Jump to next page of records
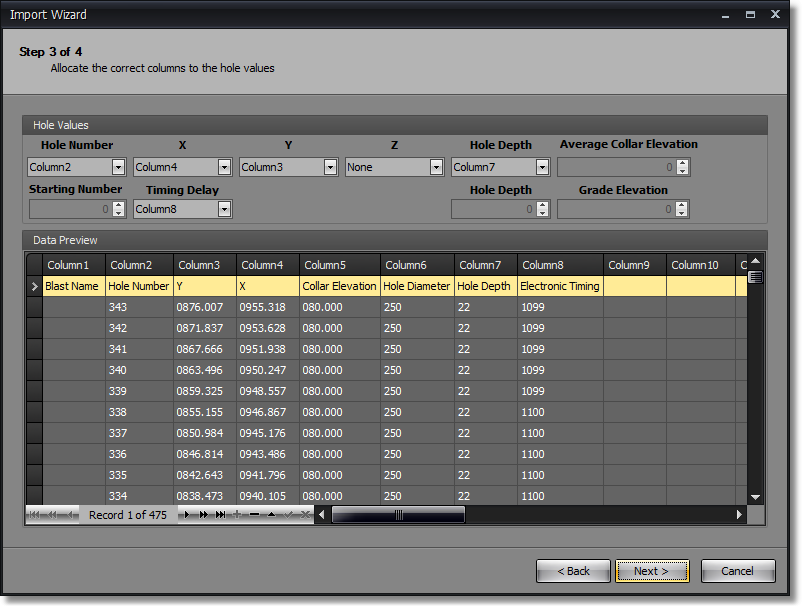Image resolution: width=802 pixels, height=608 pixels. pos(204,515)
